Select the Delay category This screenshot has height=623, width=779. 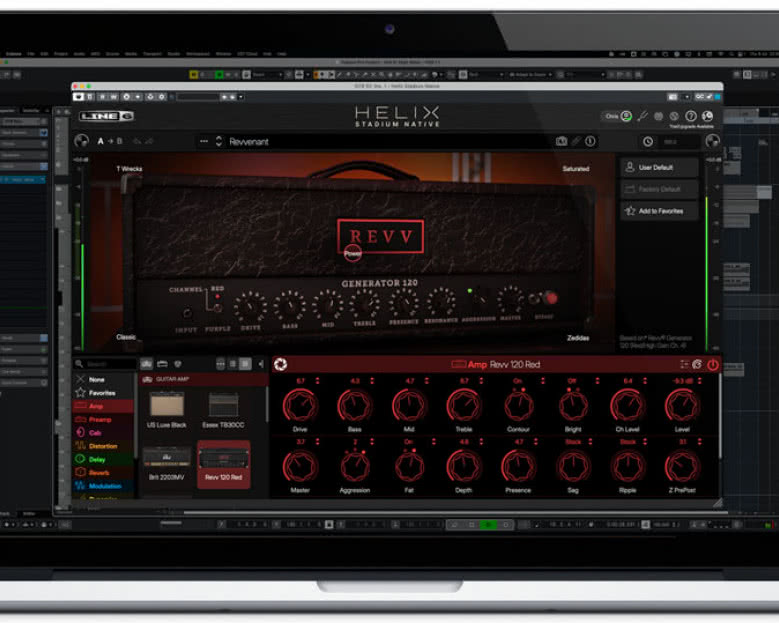[x=103, y=460]
